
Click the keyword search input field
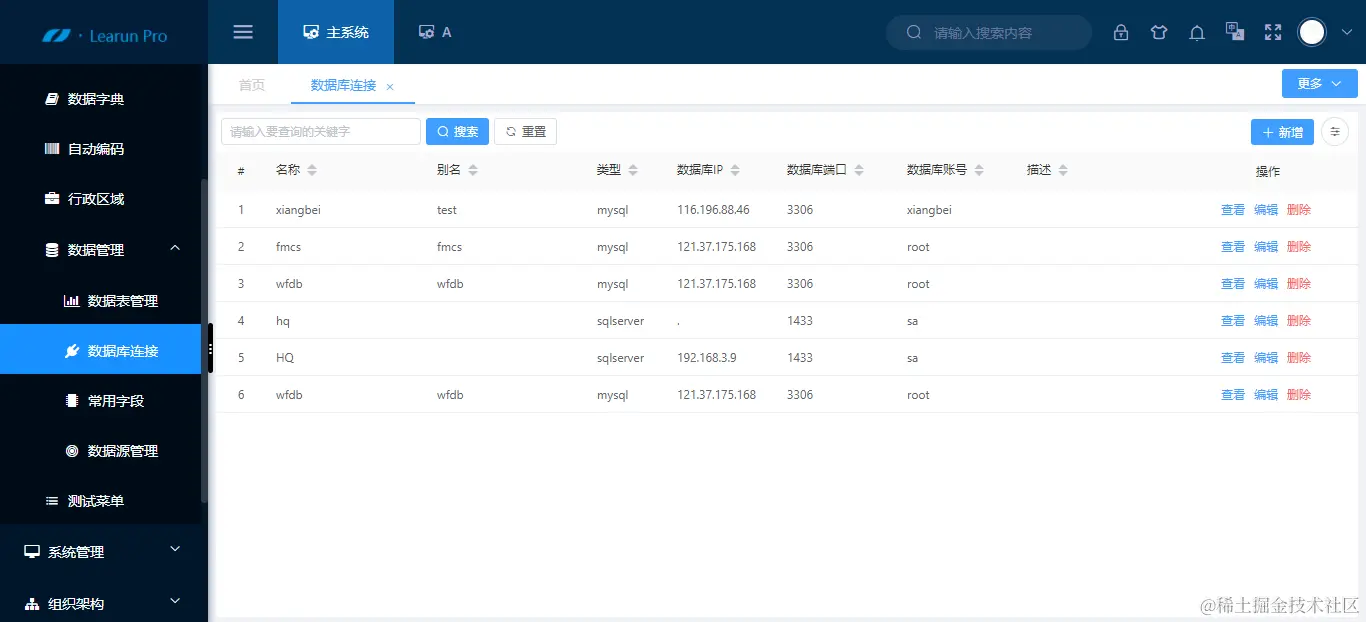(x=320, y=131)
